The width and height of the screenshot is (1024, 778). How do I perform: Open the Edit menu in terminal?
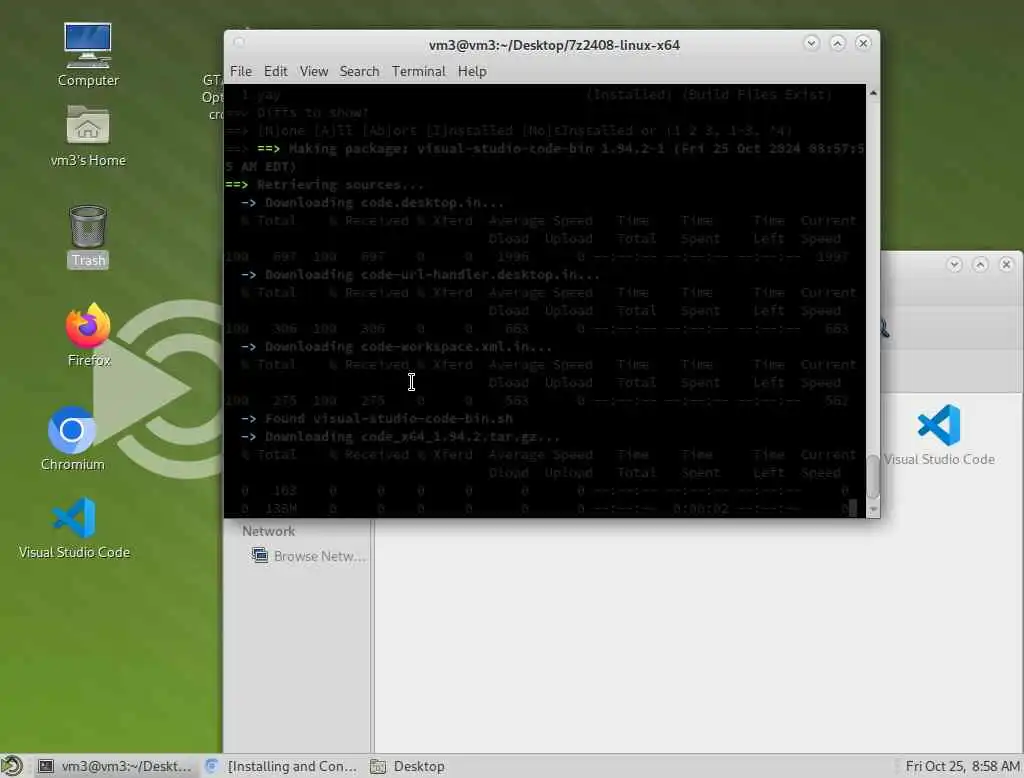(275, 71)
